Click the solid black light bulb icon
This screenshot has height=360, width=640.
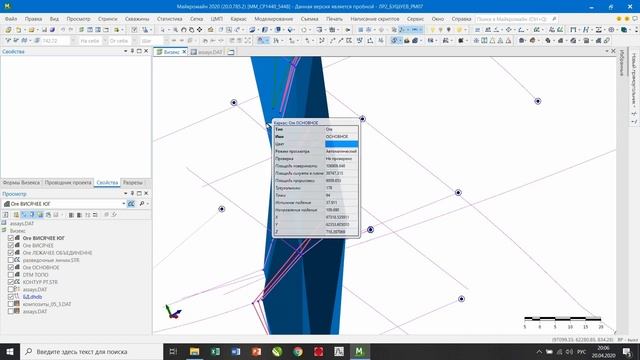pyautogui.click(x=449, y=30)
